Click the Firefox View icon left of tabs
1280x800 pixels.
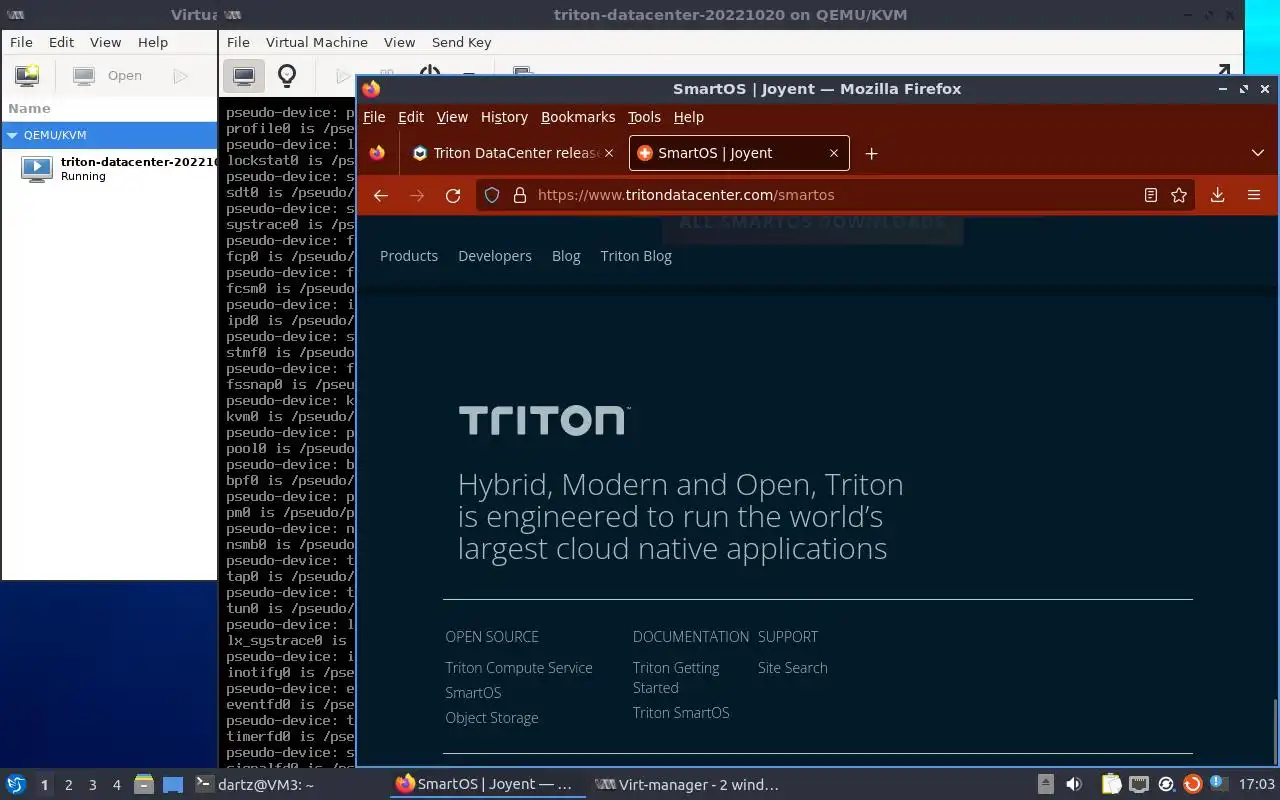[377, 153]
